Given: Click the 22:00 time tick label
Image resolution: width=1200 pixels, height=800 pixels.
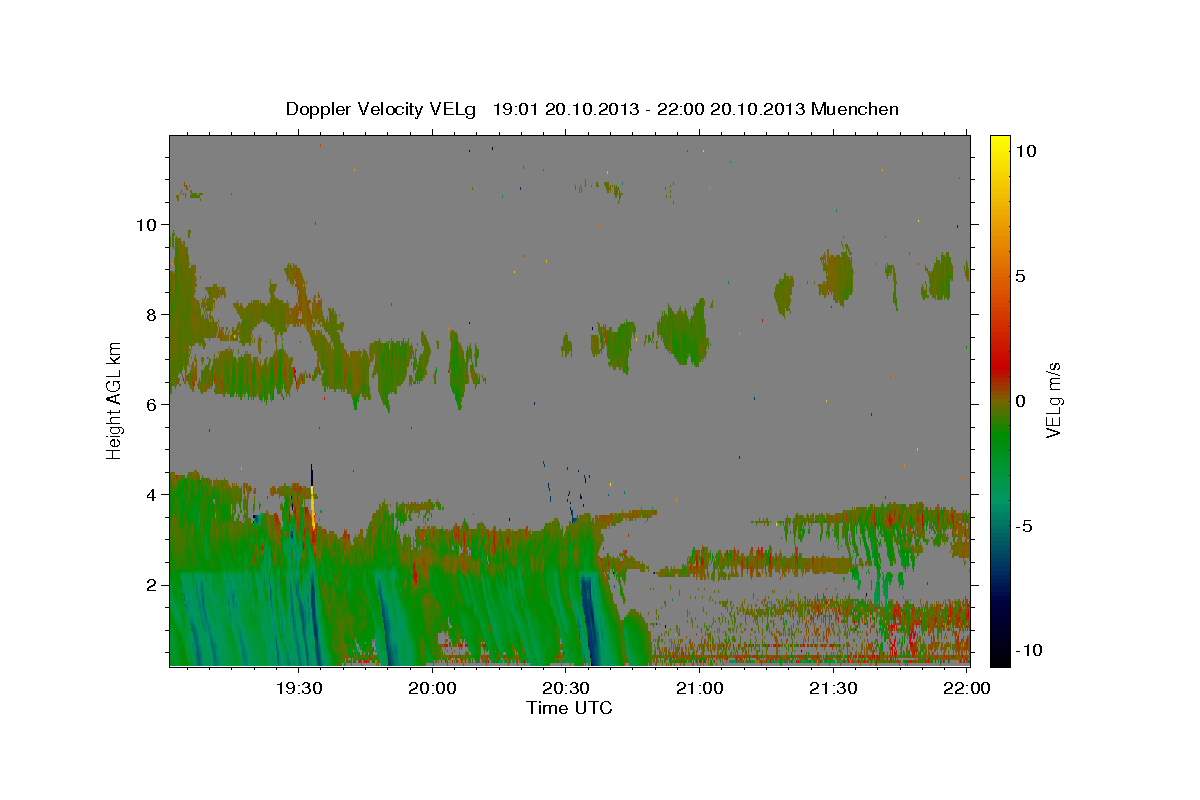Looking at the screenshot, I should (x=967, y=688).
